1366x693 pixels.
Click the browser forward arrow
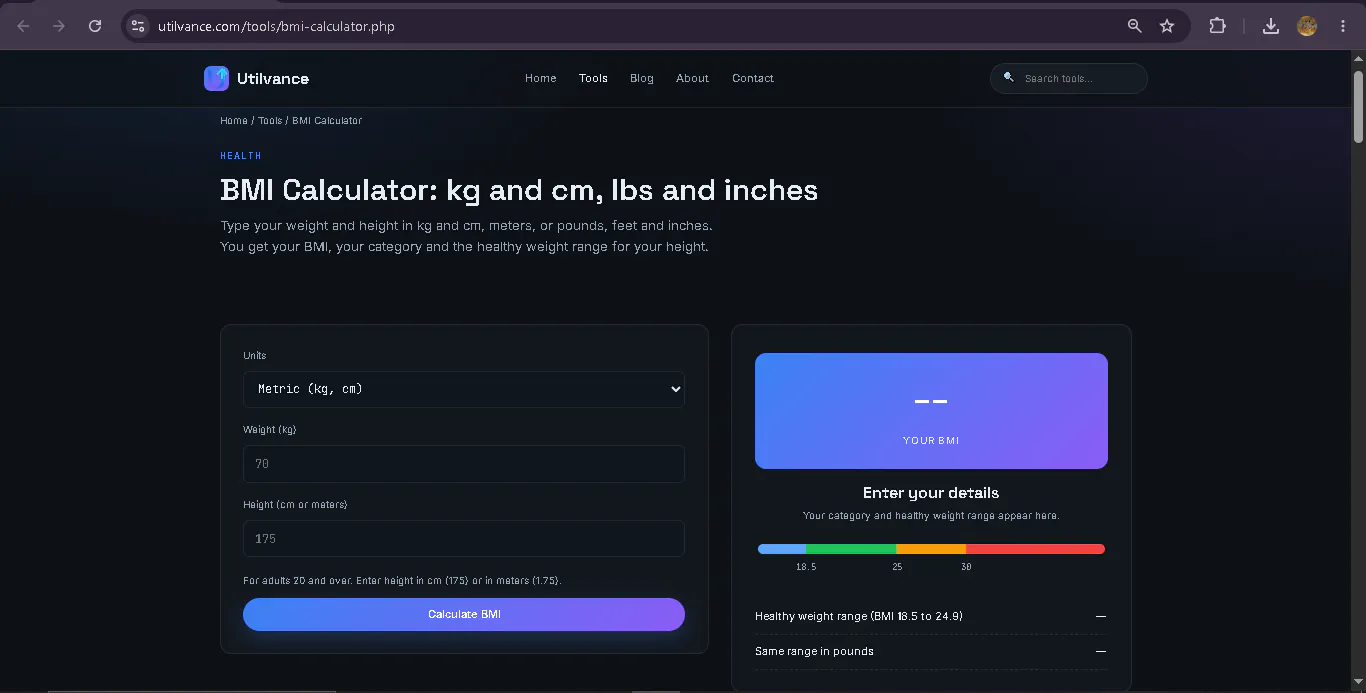pos(59,26)
